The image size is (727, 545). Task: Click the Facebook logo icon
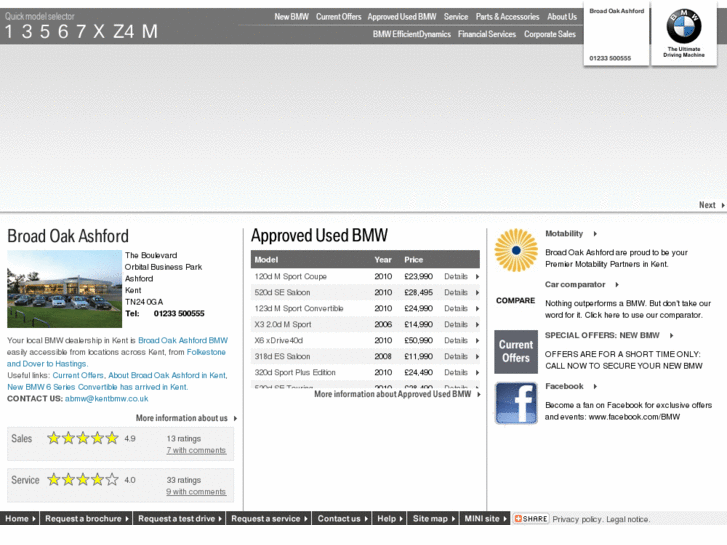(x=516, y=403)
